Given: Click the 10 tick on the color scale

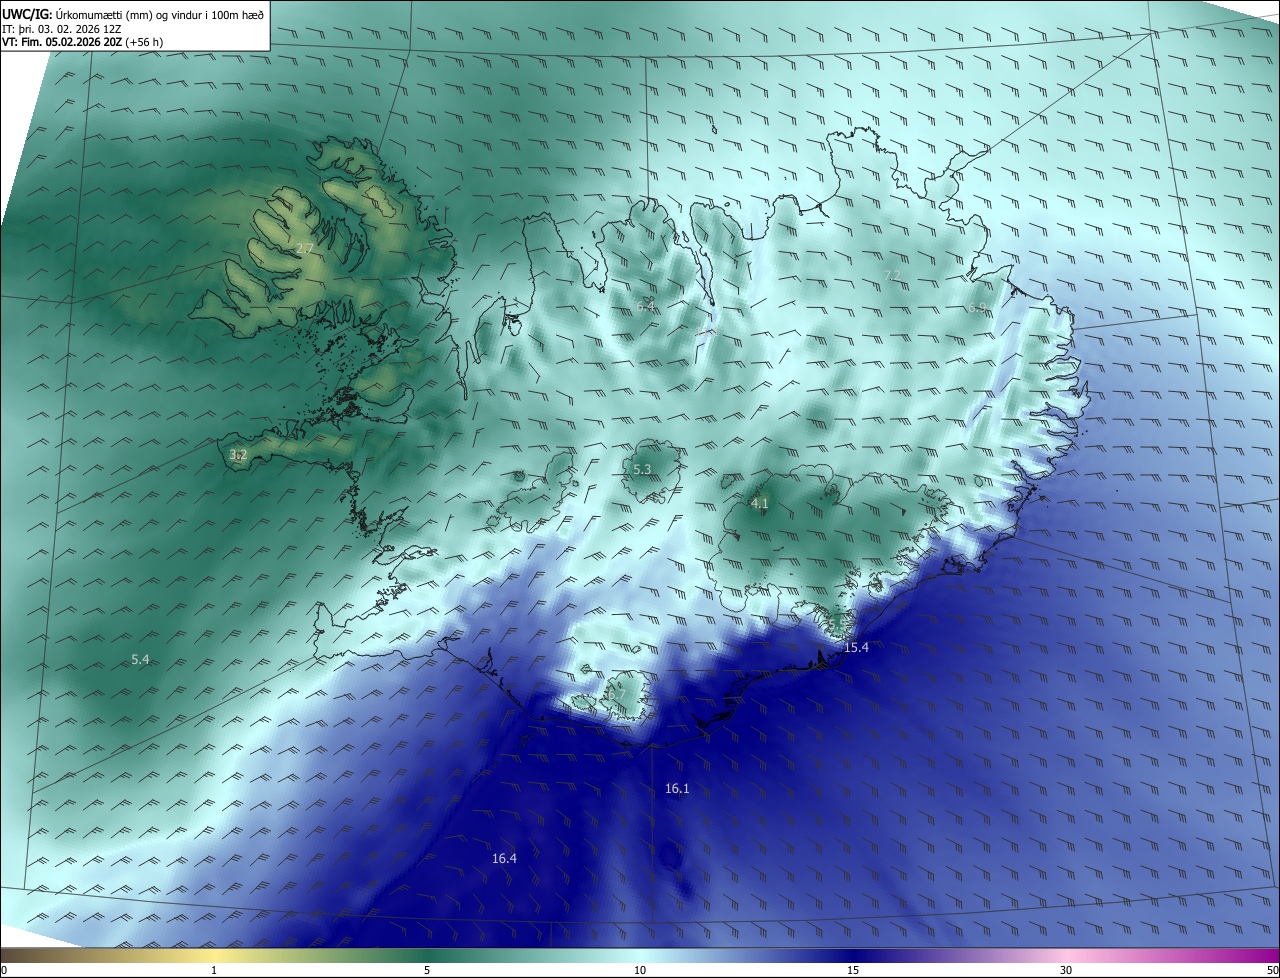Looking at the screenshot, I should (640, 970).
